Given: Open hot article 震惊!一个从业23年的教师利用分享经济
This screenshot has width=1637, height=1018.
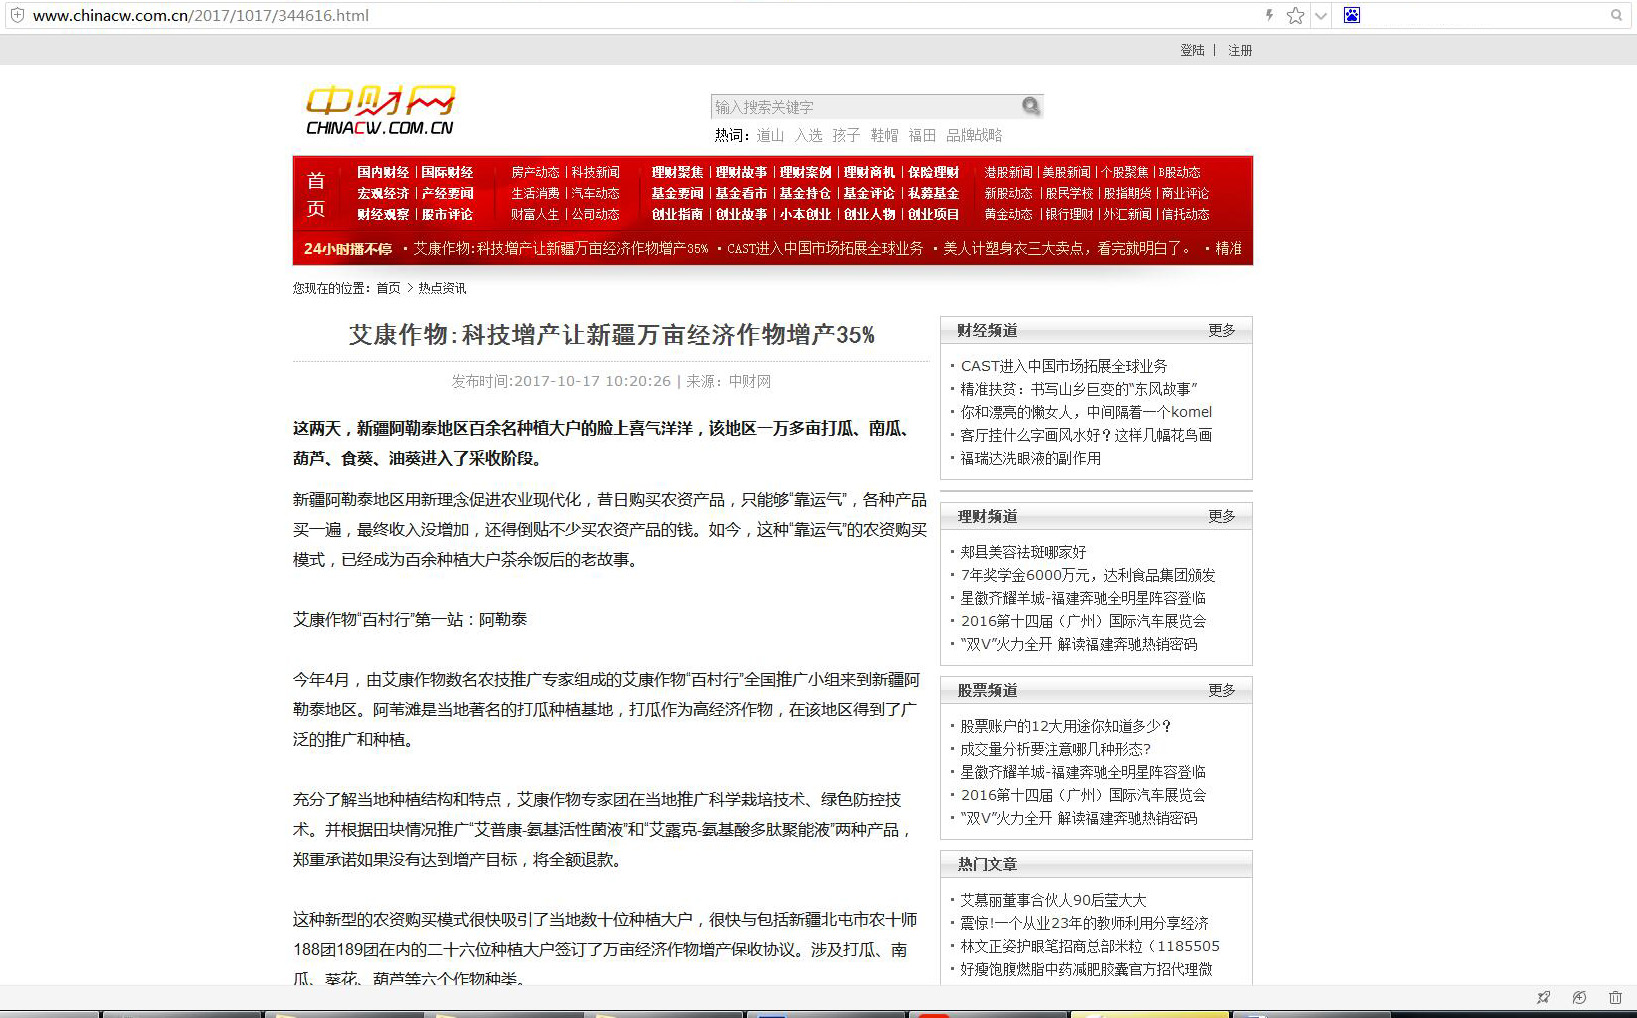Looking at the screenshot, I should coord(1085,923).
